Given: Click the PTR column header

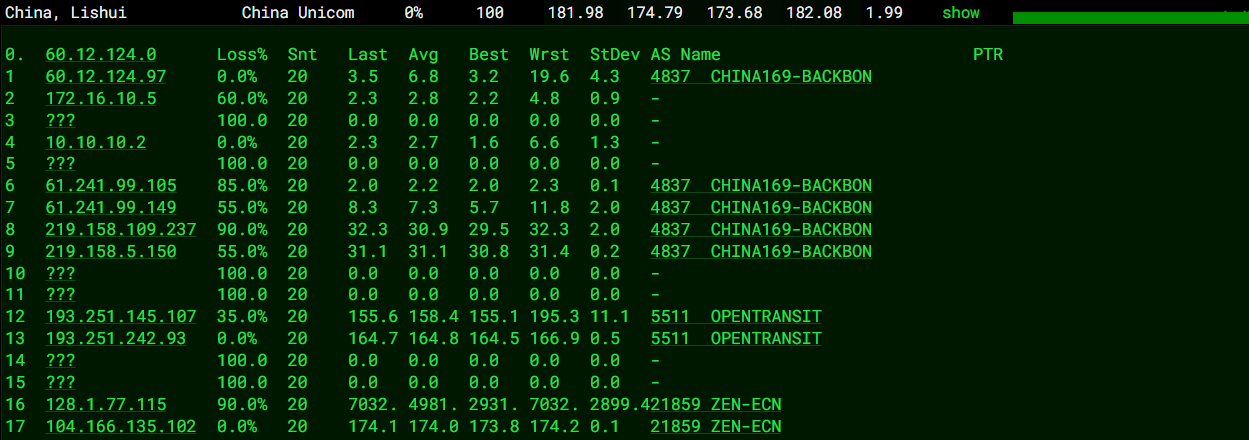Looking at the screenshot, I should (987, 54).
